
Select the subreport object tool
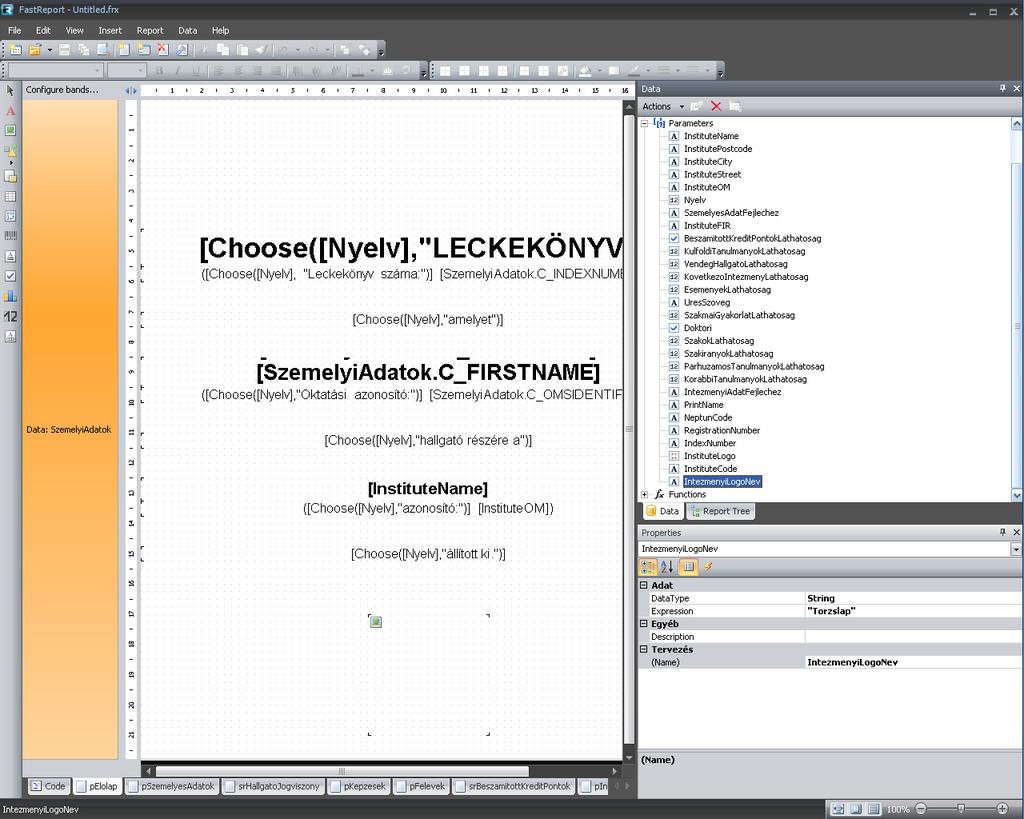[x=10, y=176]
